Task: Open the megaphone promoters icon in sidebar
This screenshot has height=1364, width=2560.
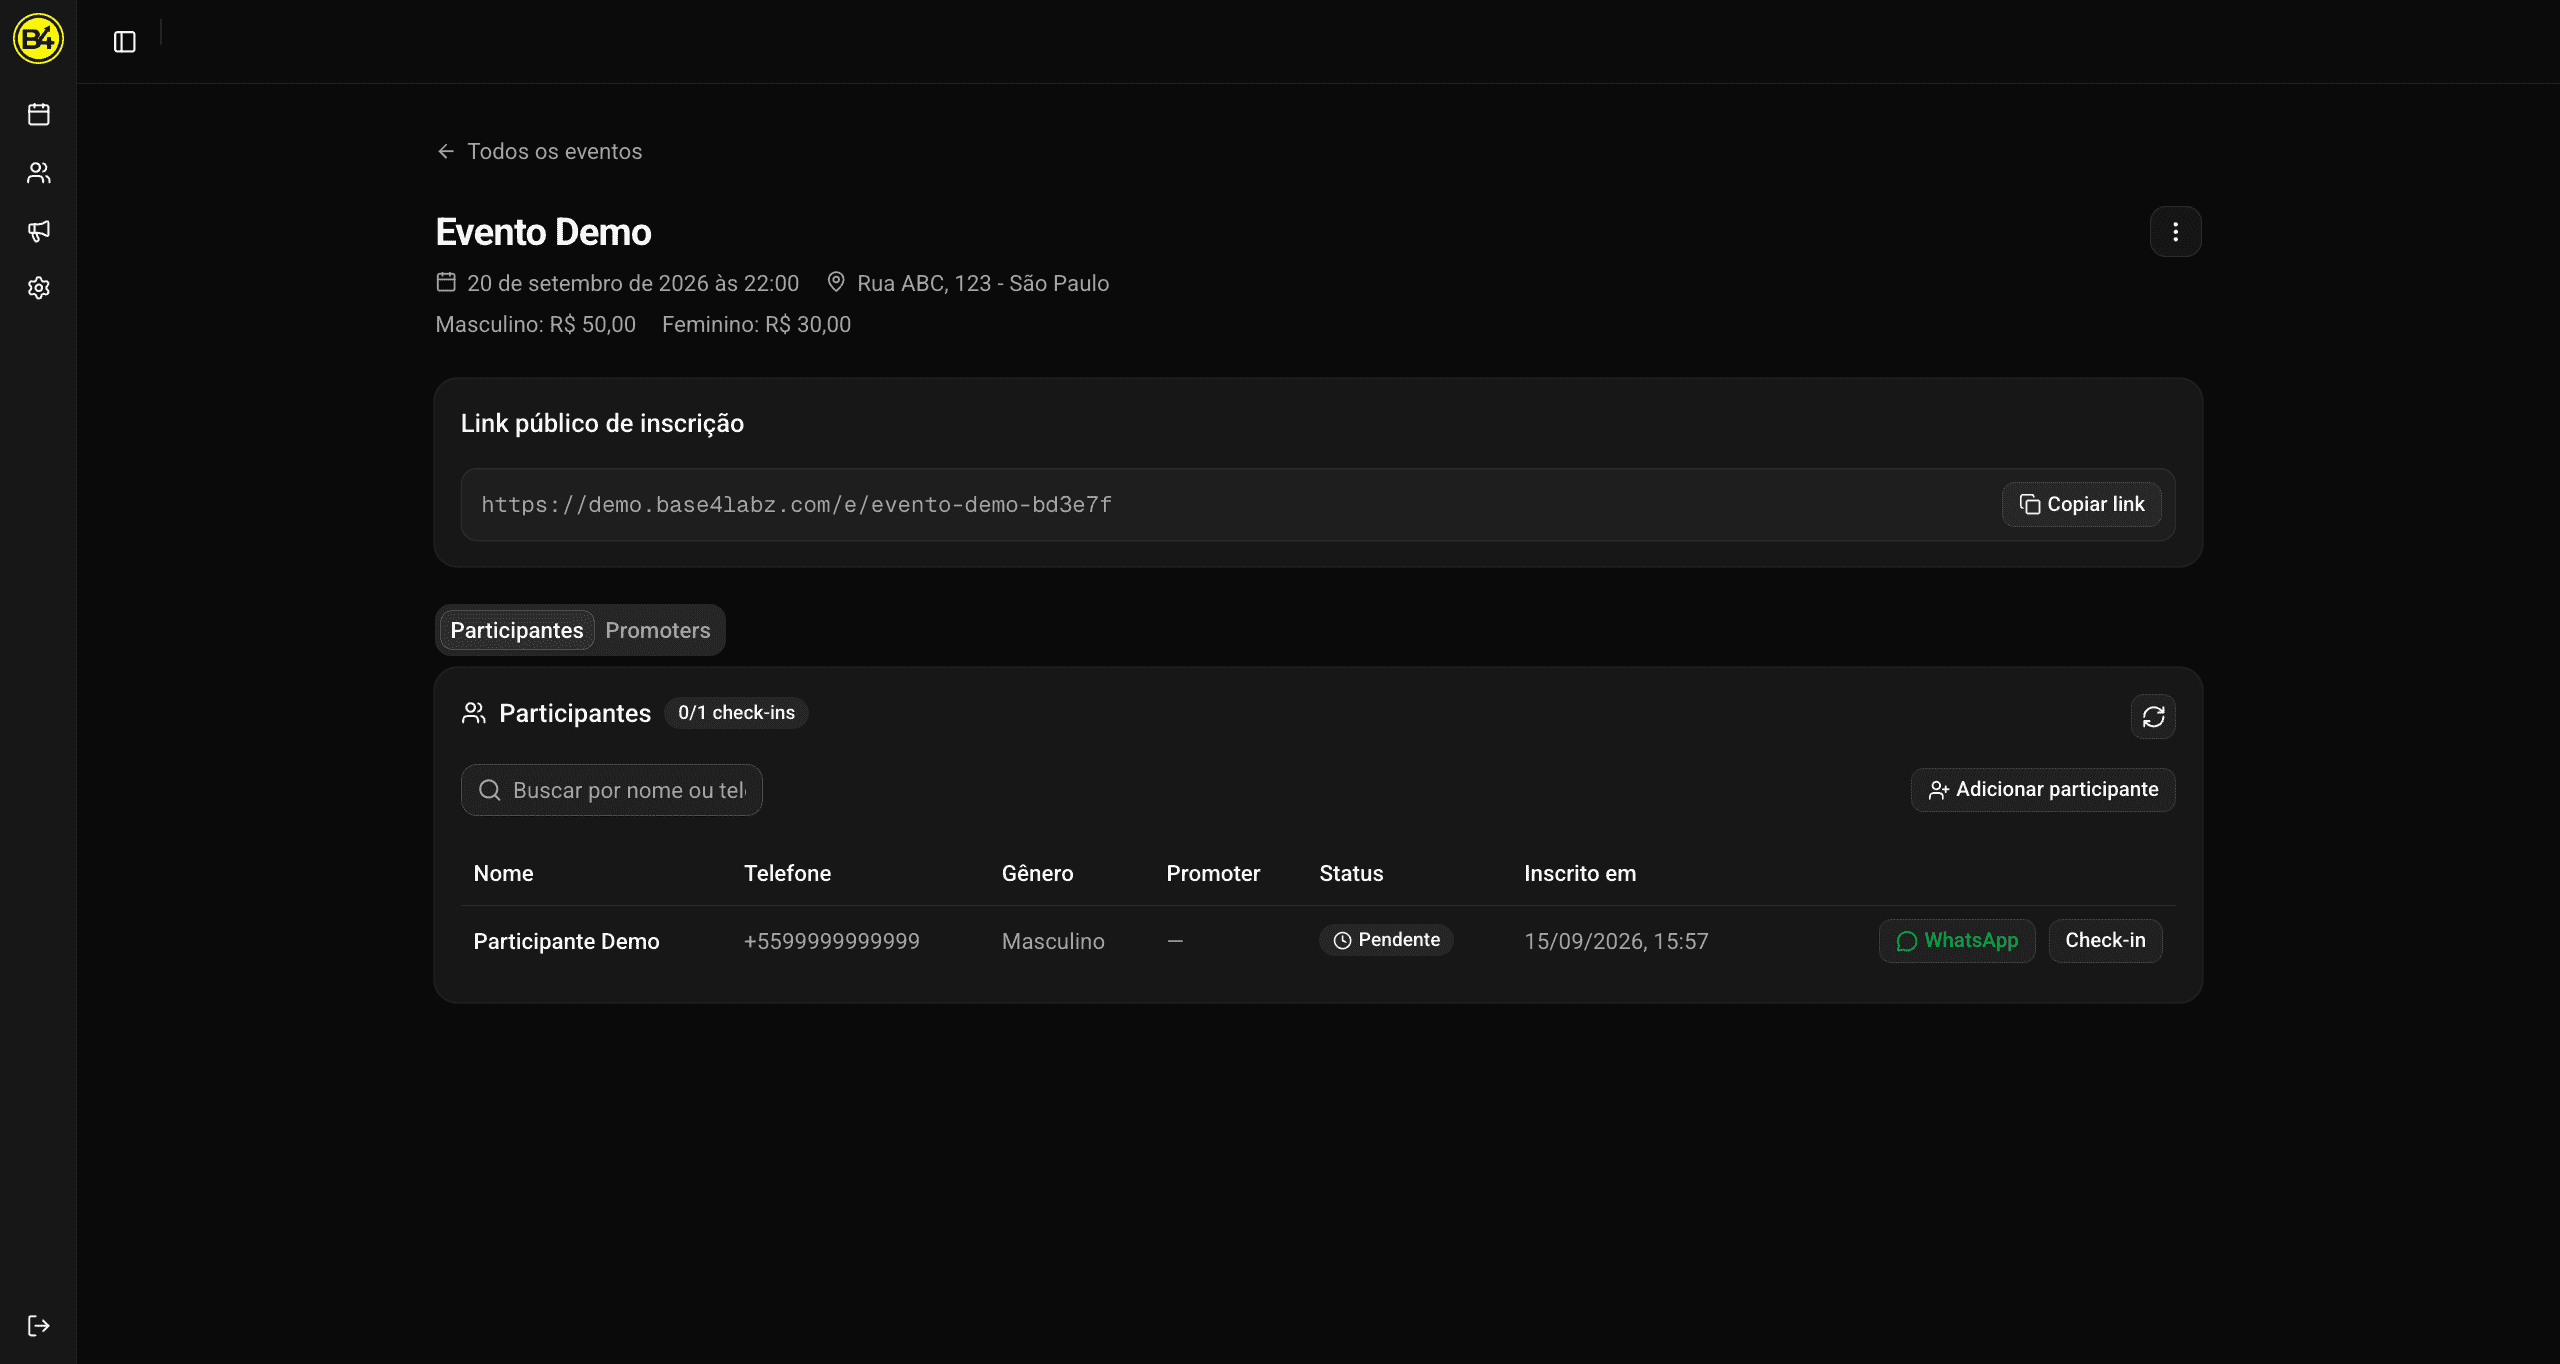Action: [39, 231]
